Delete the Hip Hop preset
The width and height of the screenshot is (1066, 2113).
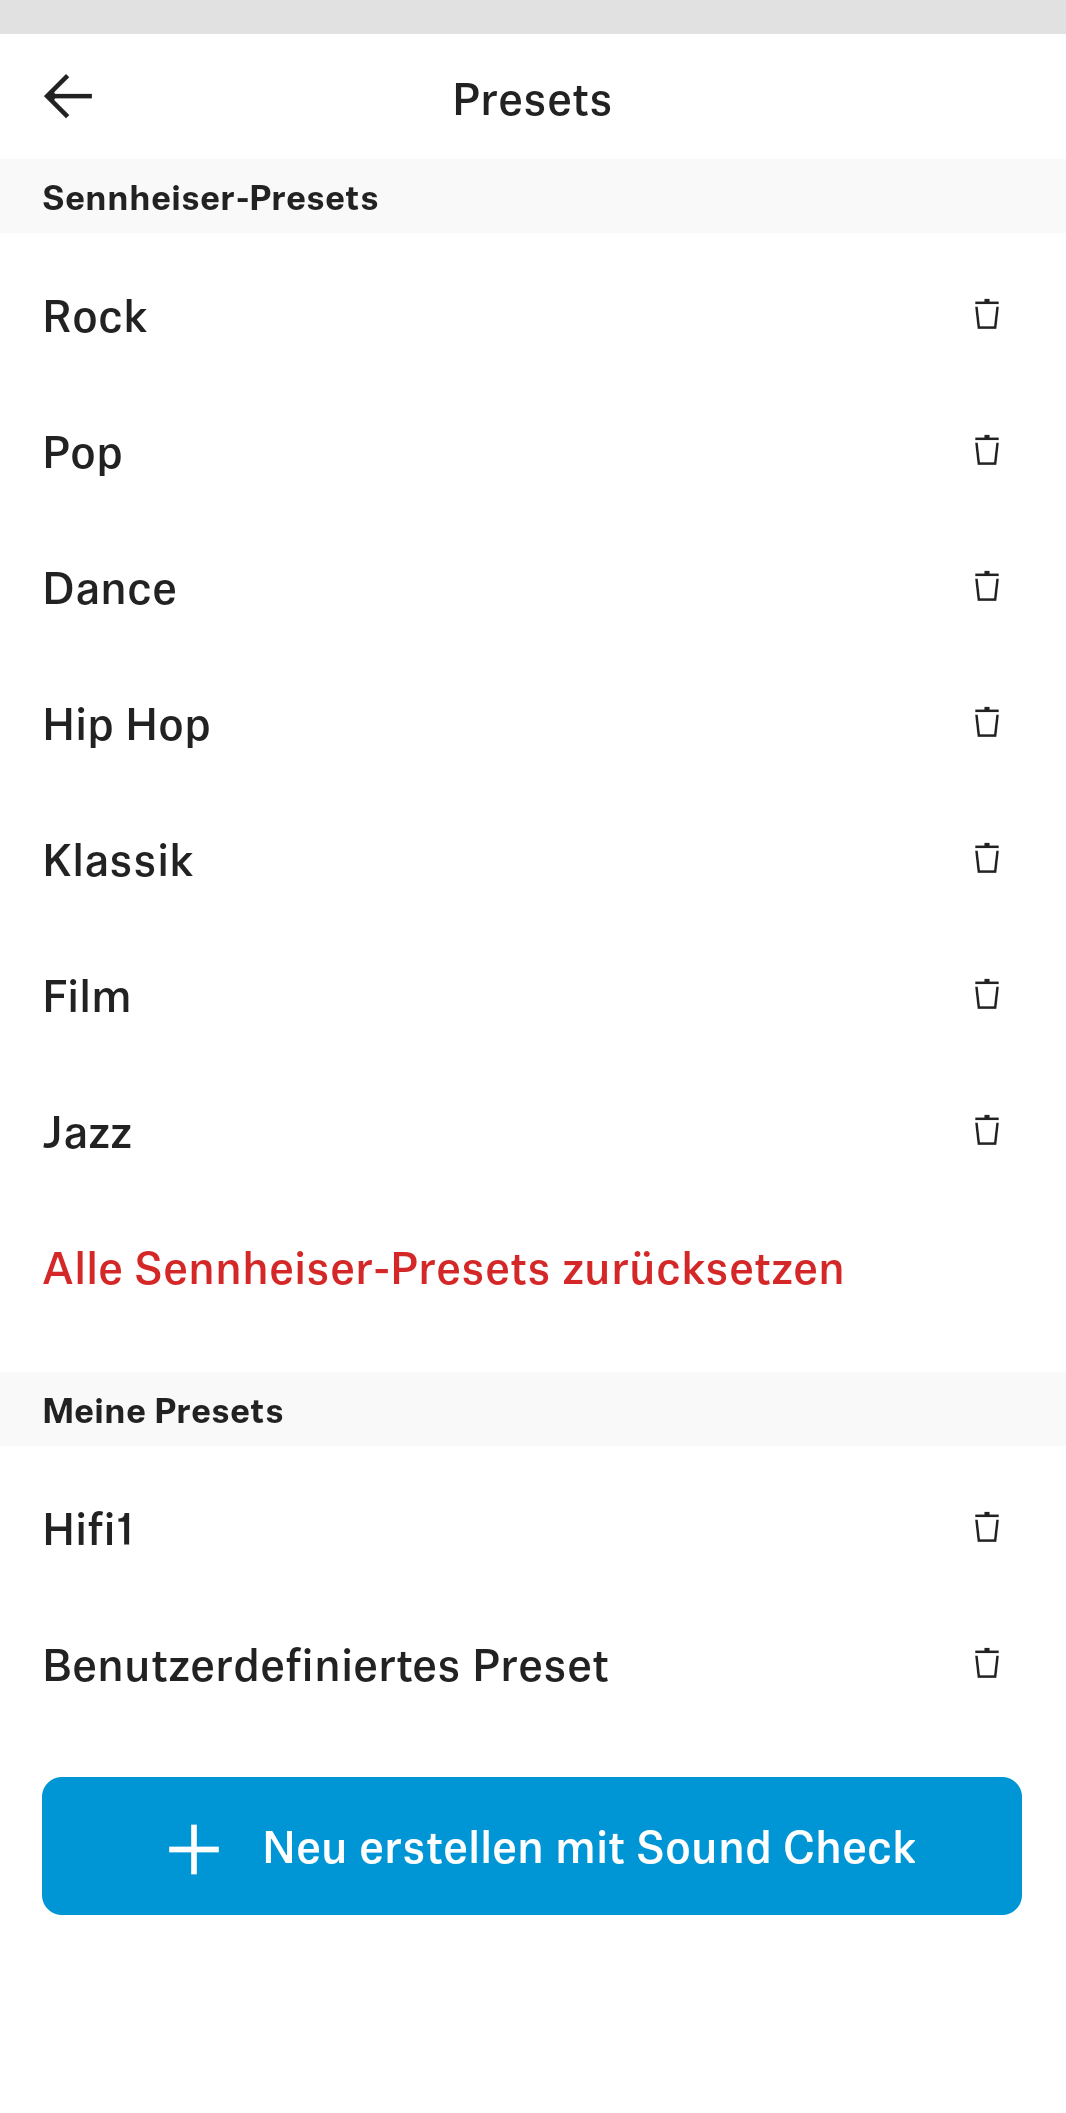coord(987,722)
